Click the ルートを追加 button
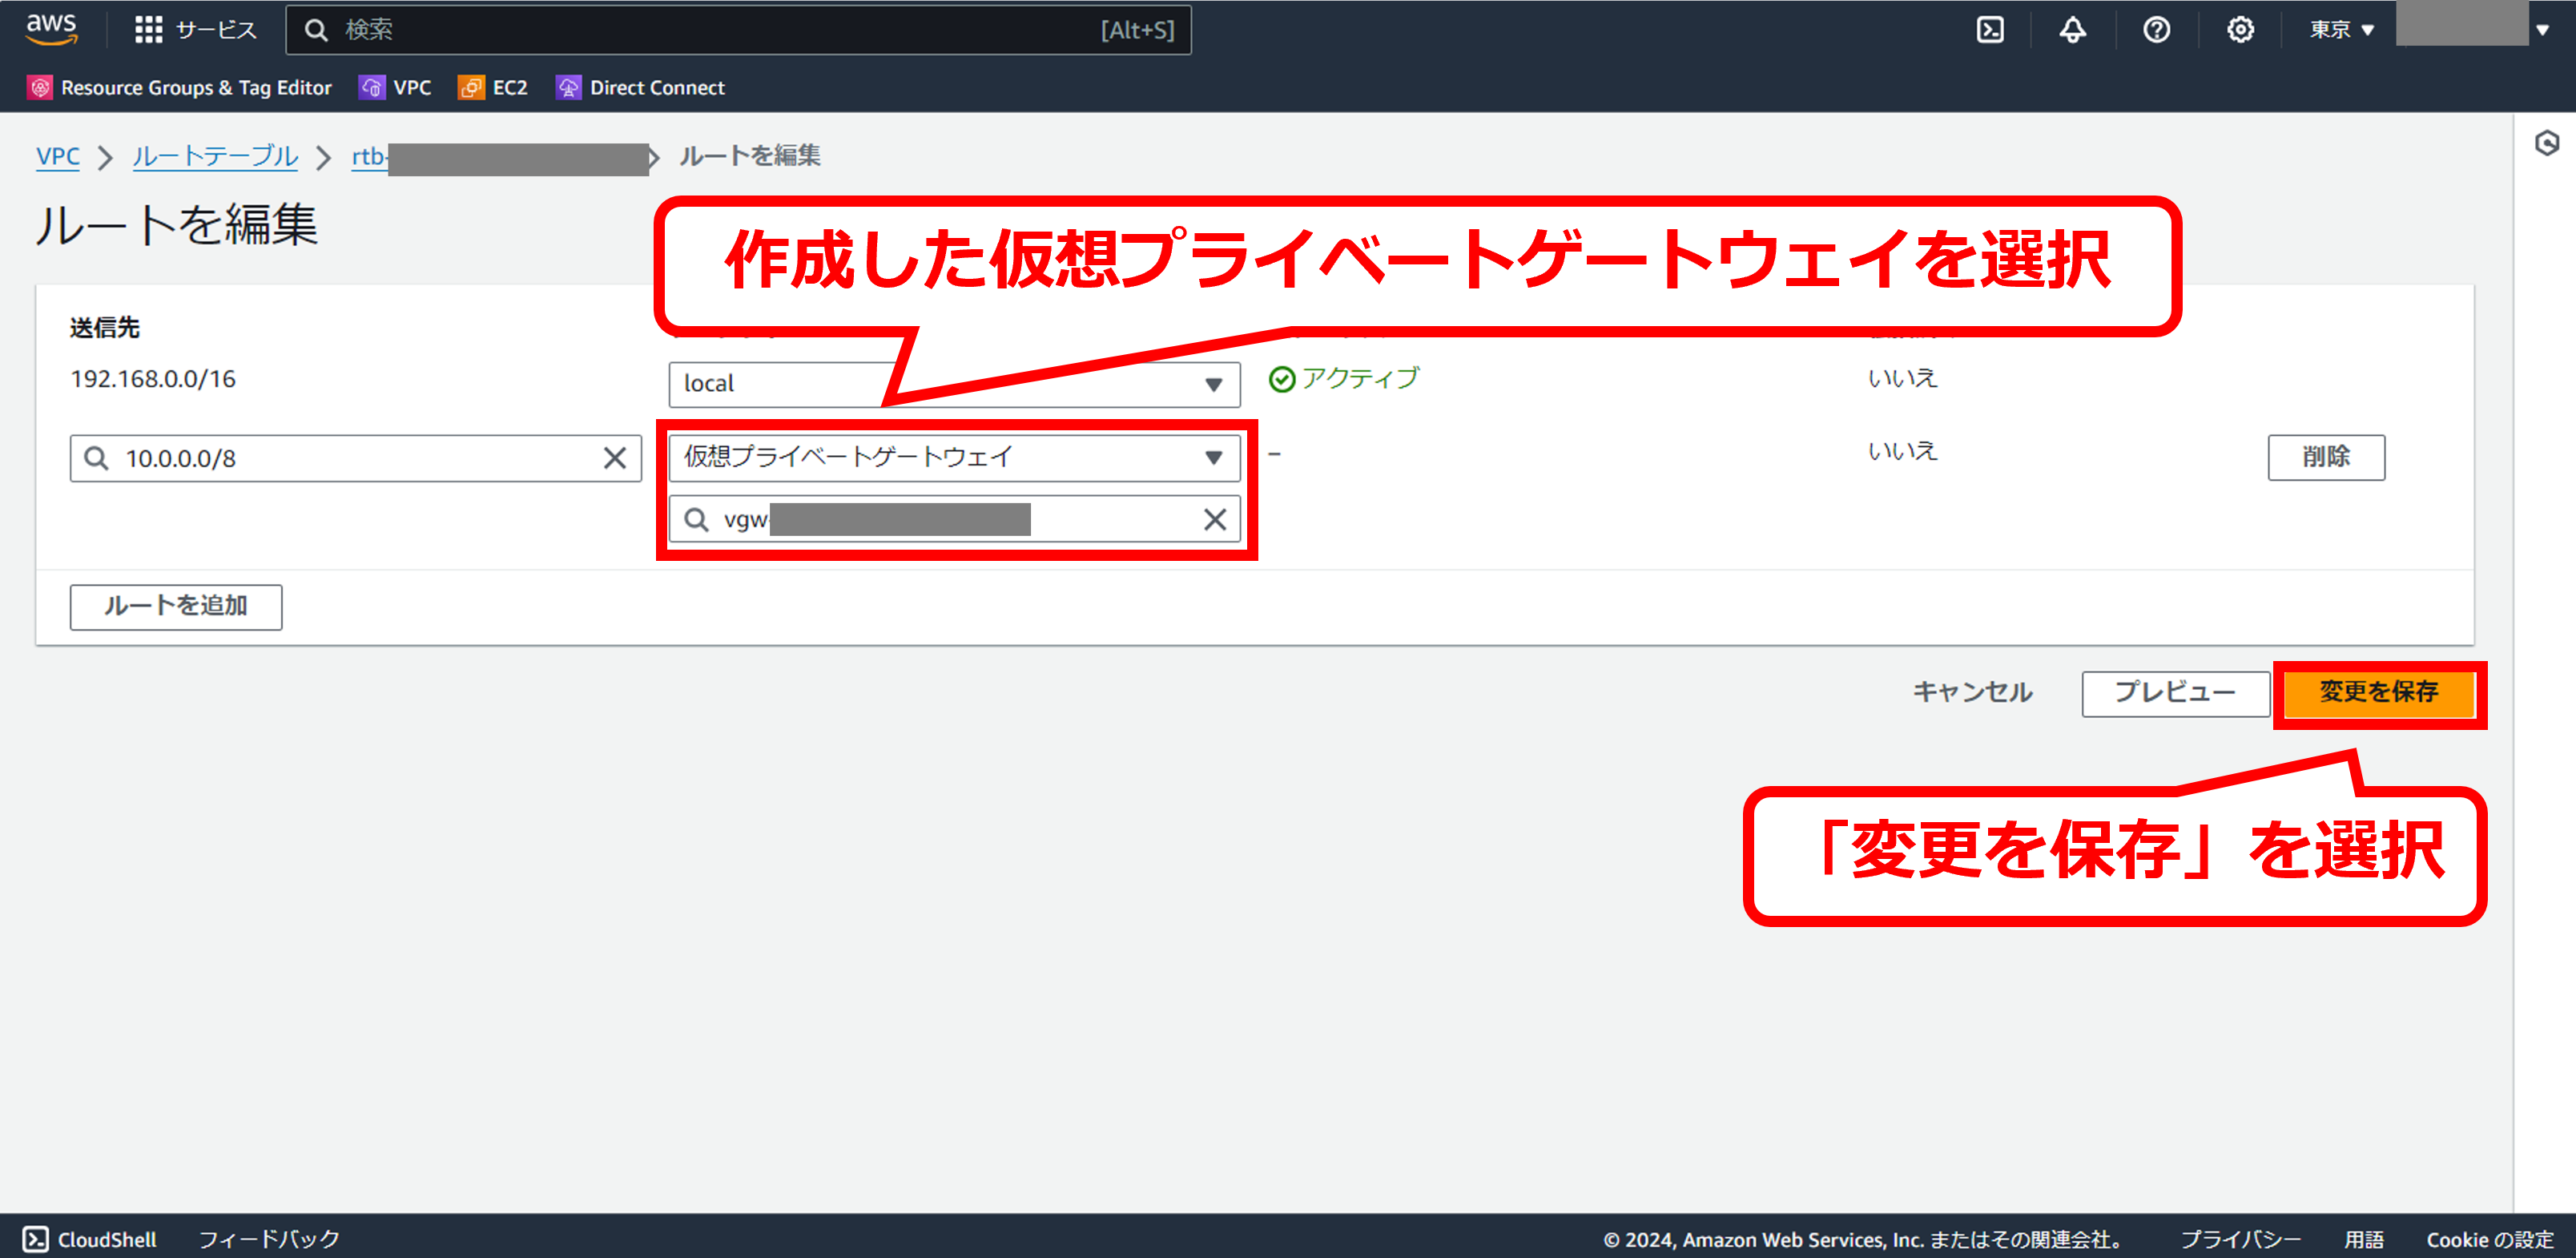The image size is (2576, 1258). point(176,606)
